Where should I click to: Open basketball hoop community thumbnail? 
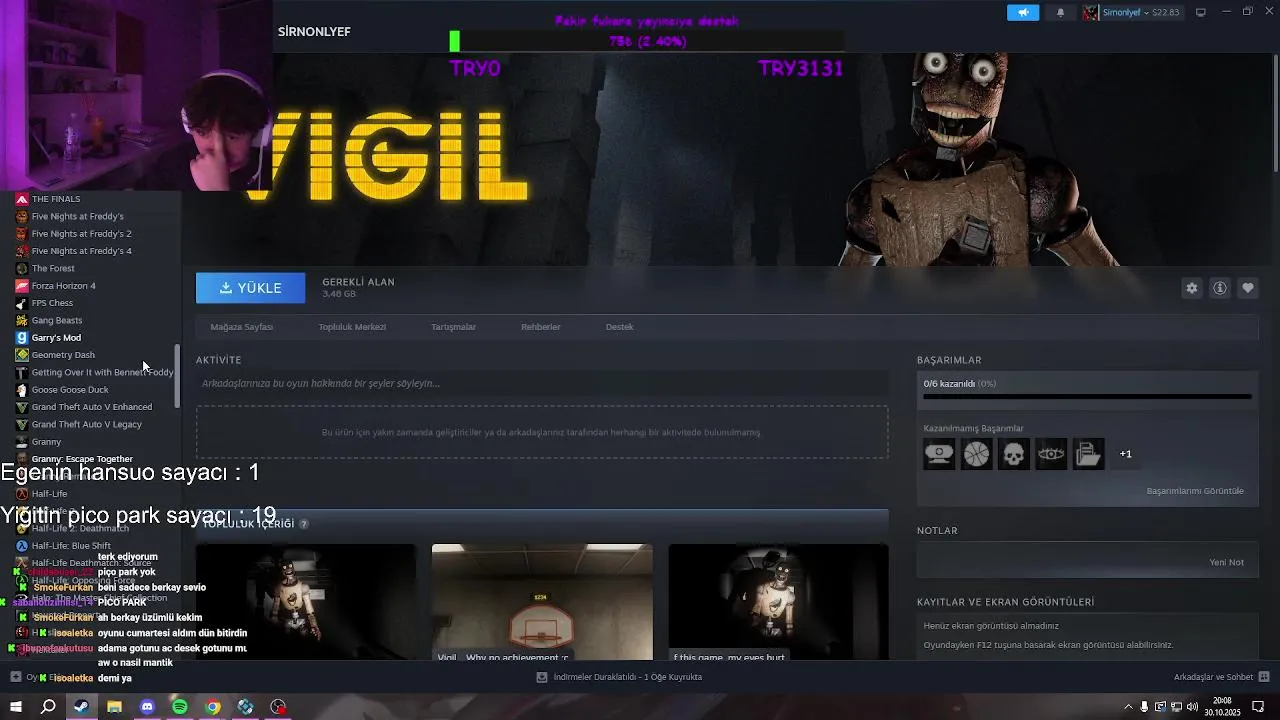click(x=542, y=601)
